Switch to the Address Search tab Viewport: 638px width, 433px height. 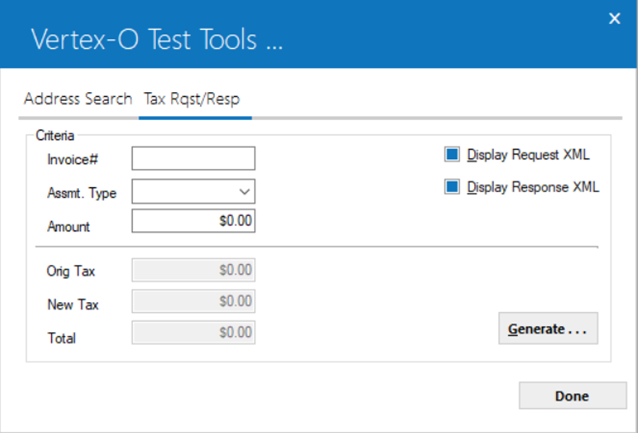(x=78, y=99)
